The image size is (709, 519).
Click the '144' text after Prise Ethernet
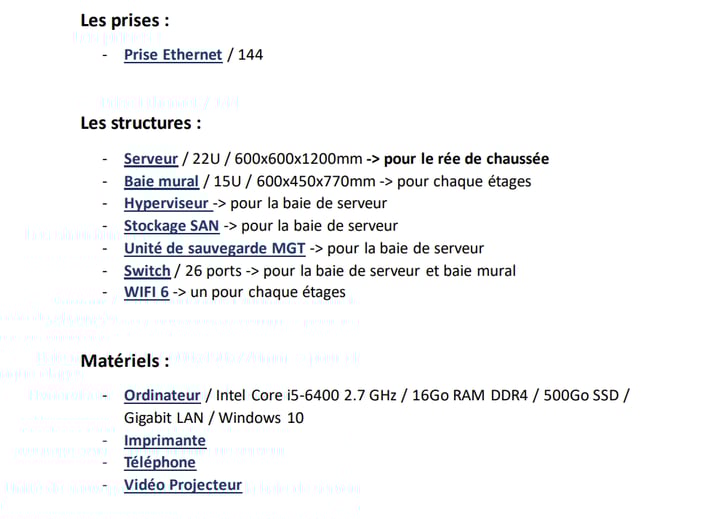pos(251,55)
